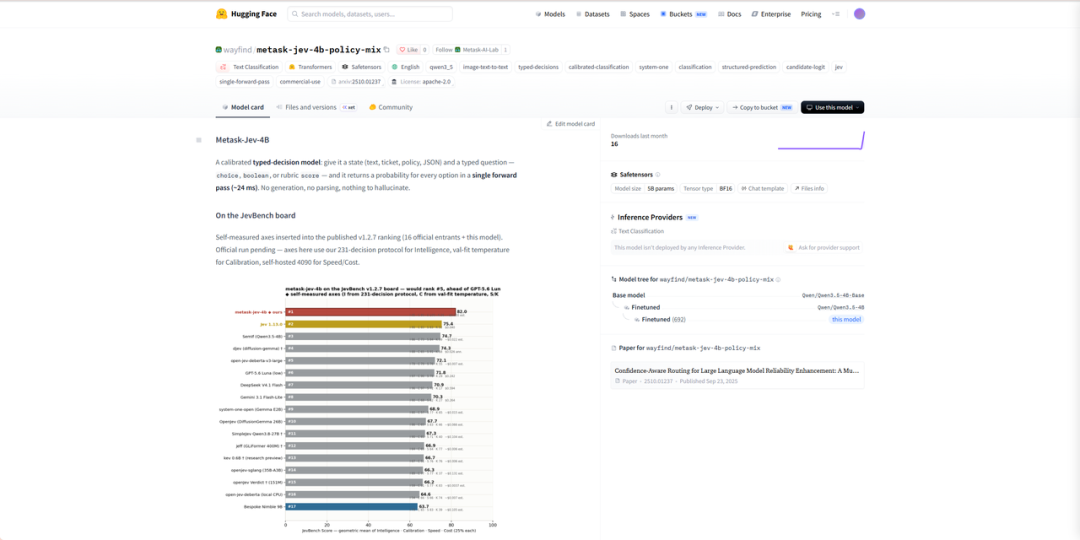The image size is (1080, 540).
Task: Click the License apache-2.0 tag
Action: click(x=421, y=81)
